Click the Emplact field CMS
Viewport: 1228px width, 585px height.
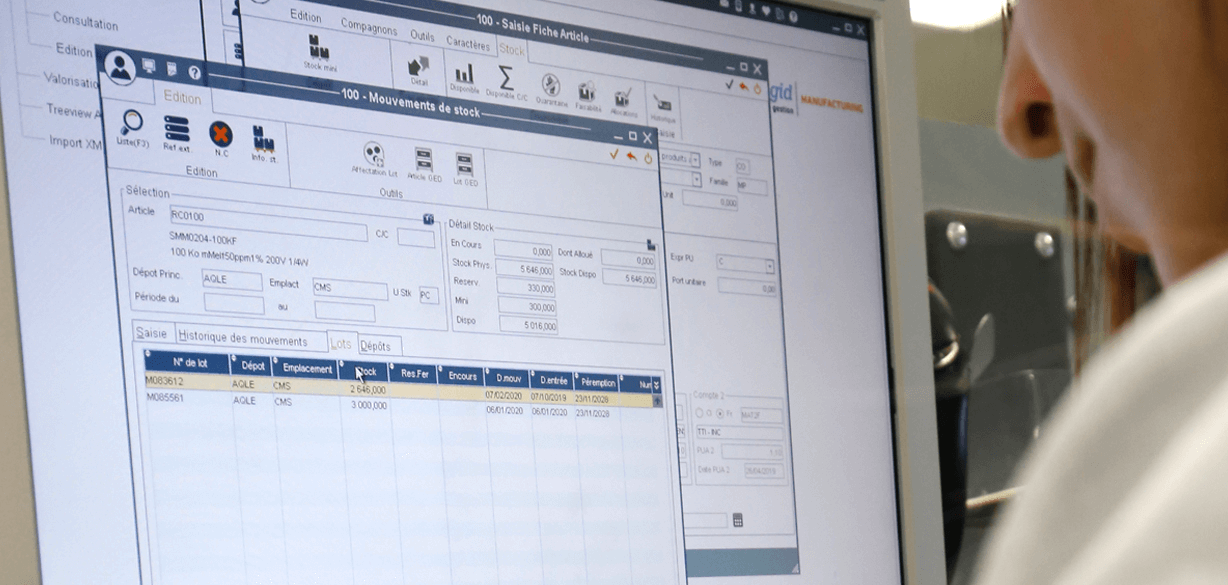tap(349, 289)
